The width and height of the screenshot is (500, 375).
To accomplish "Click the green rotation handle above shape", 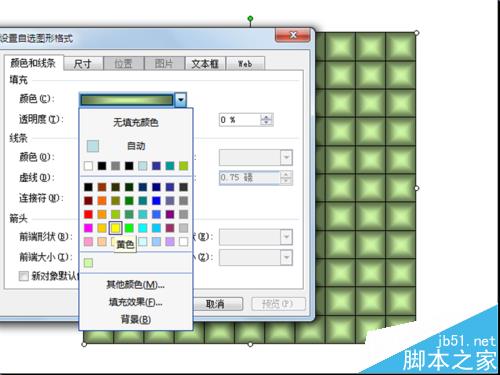I will pos(250,19).
